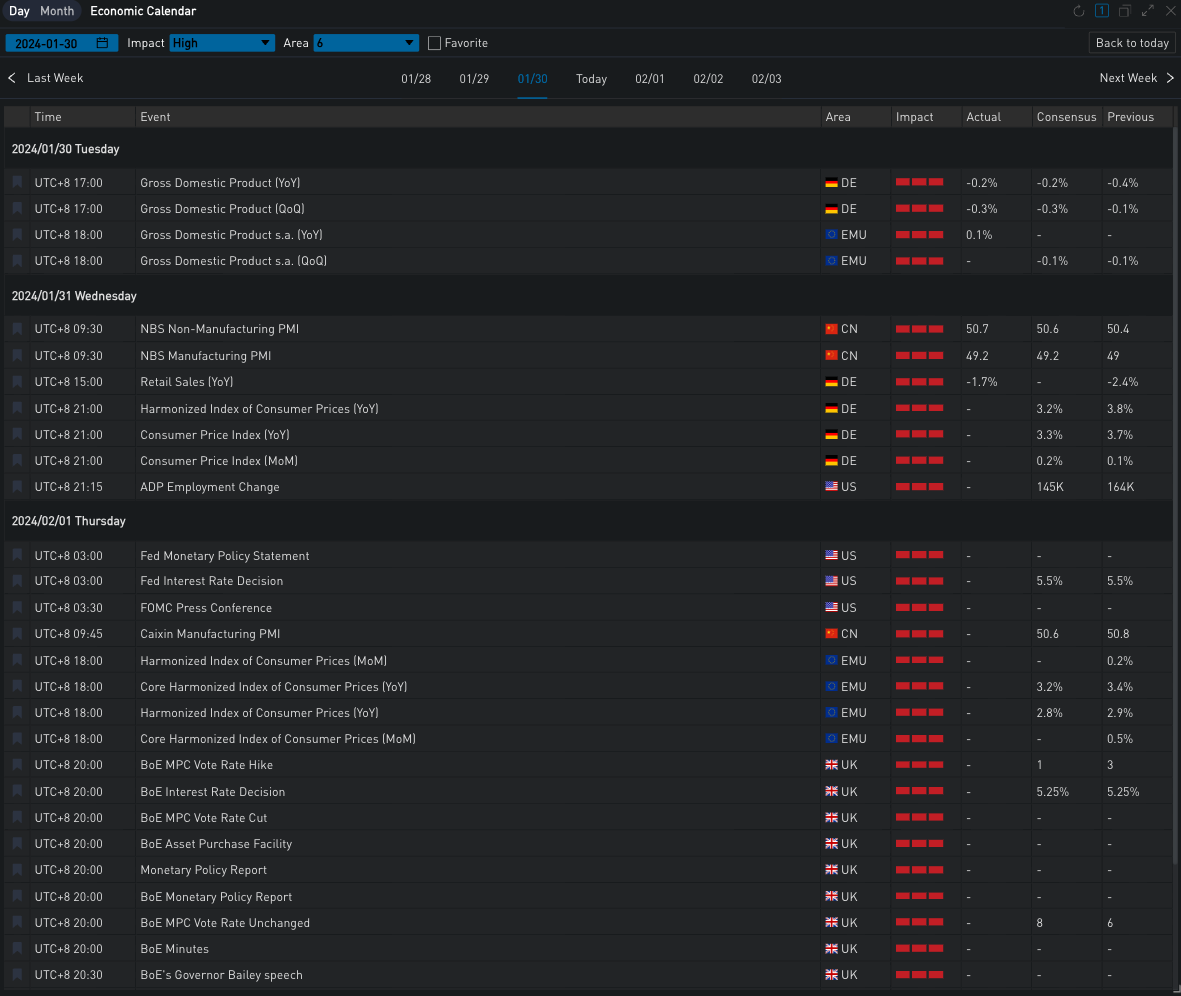Click the pop-out window icon
This screenshot has width=1181, height=996.
click(1125, 12)
